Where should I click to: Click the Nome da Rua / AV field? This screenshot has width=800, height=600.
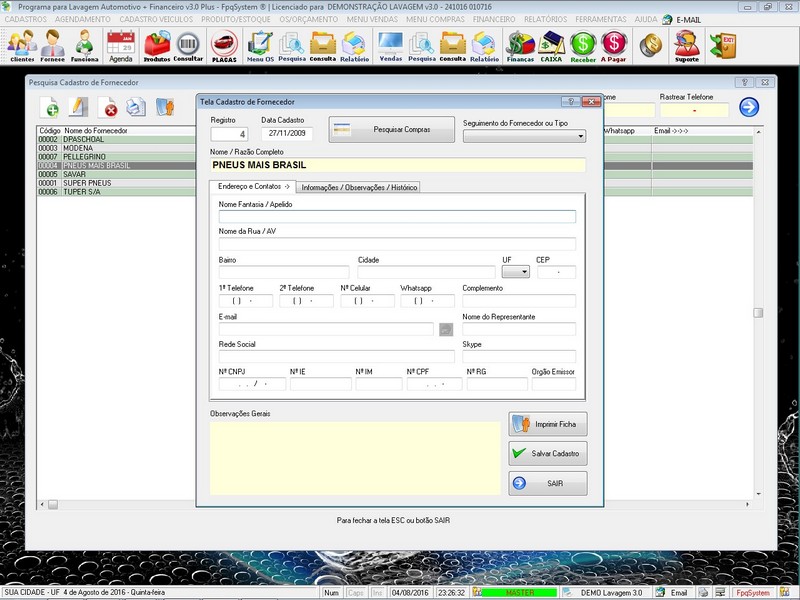click(397, 243)
